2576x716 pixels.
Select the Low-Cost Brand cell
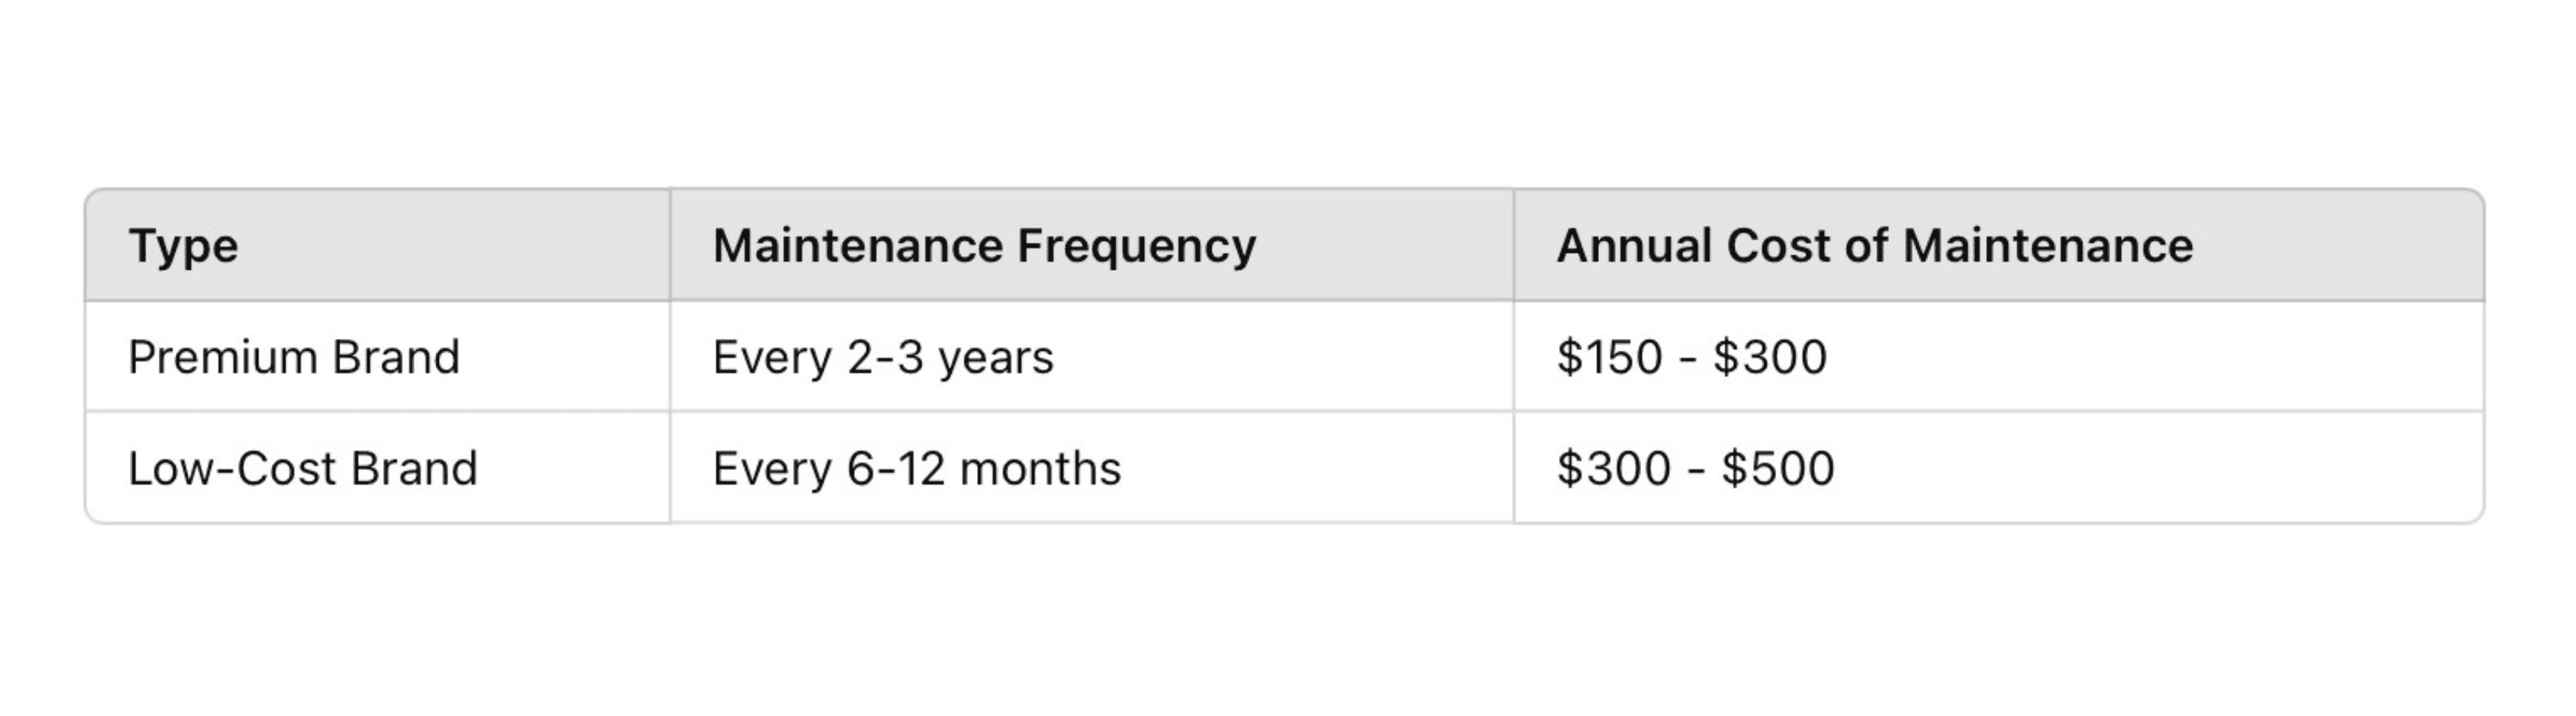click(x=378, y=467)
